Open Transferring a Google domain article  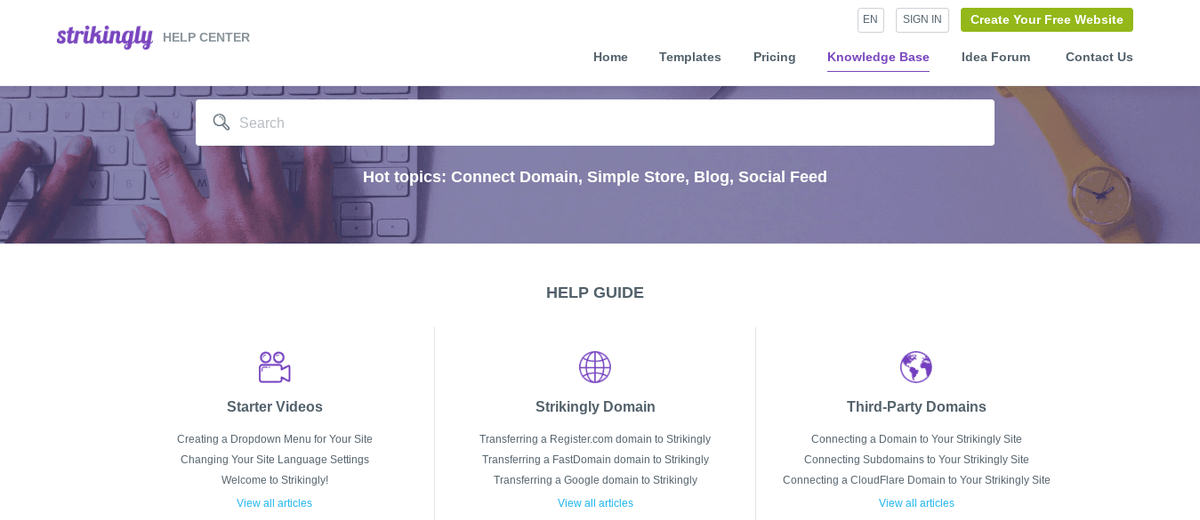tap(595, 480)
